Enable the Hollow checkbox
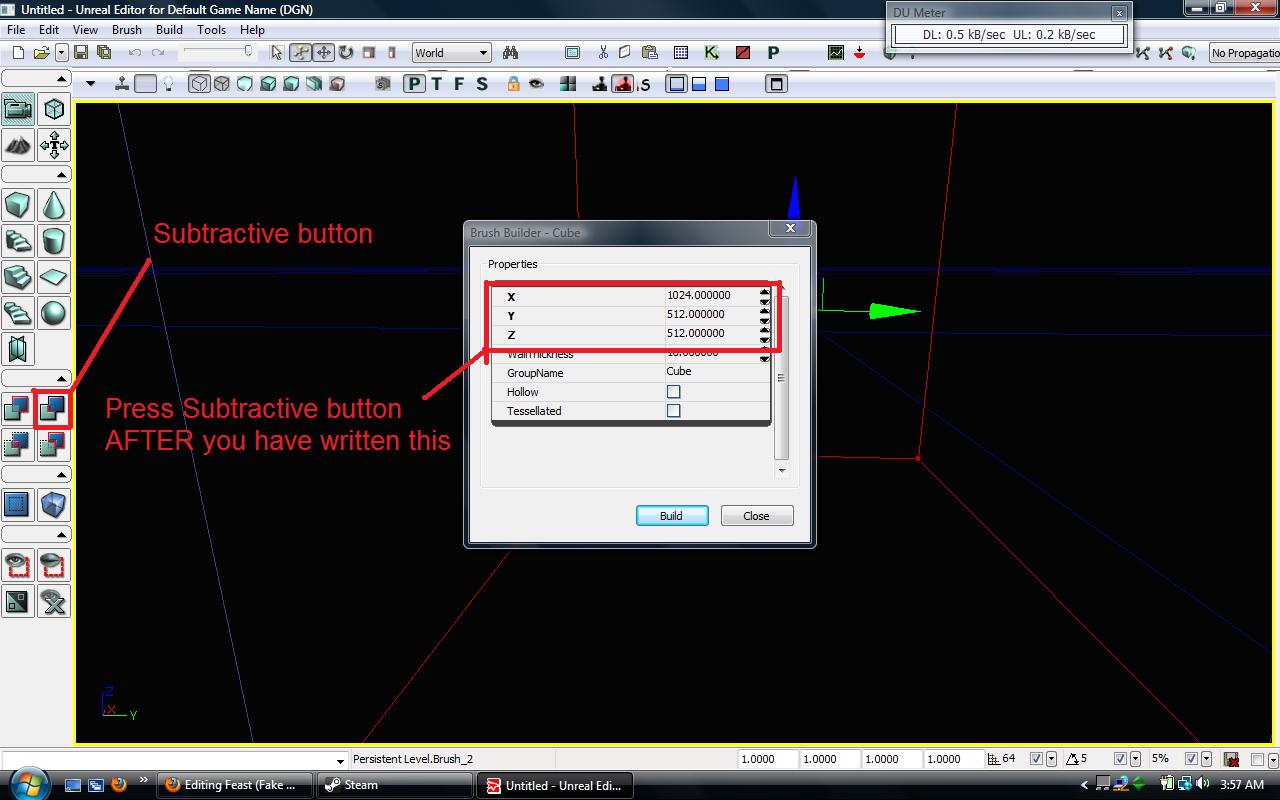Screen dimensions: 1280x800 [x=673, y=392]
